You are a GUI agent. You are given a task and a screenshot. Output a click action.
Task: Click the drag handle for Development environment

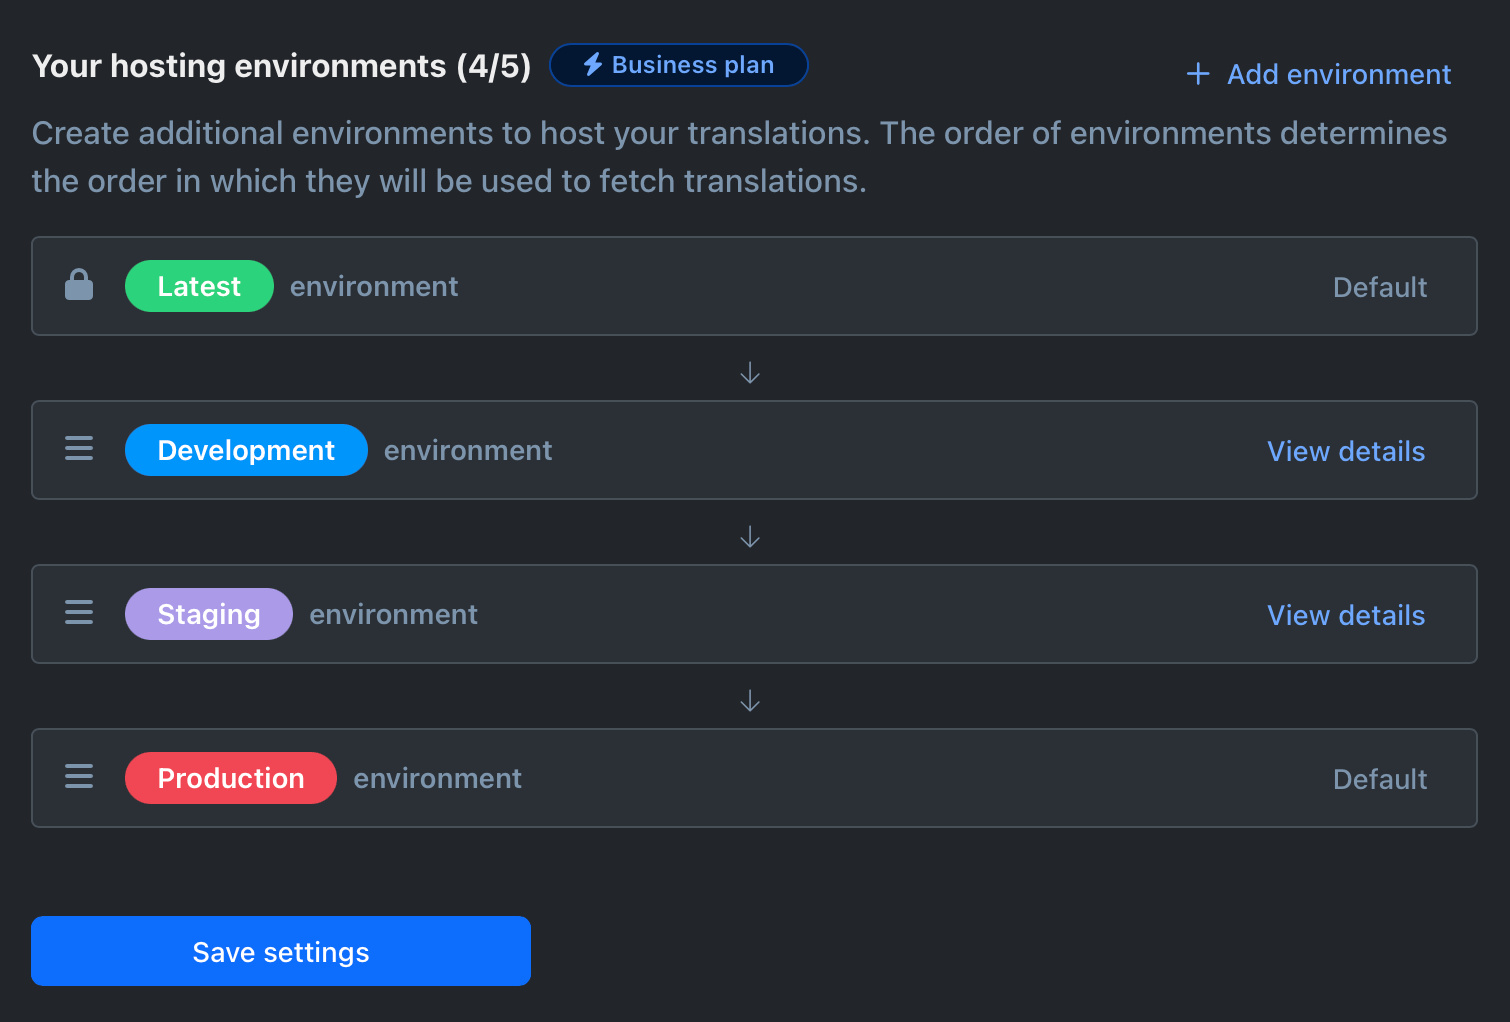tap(79, 449)
